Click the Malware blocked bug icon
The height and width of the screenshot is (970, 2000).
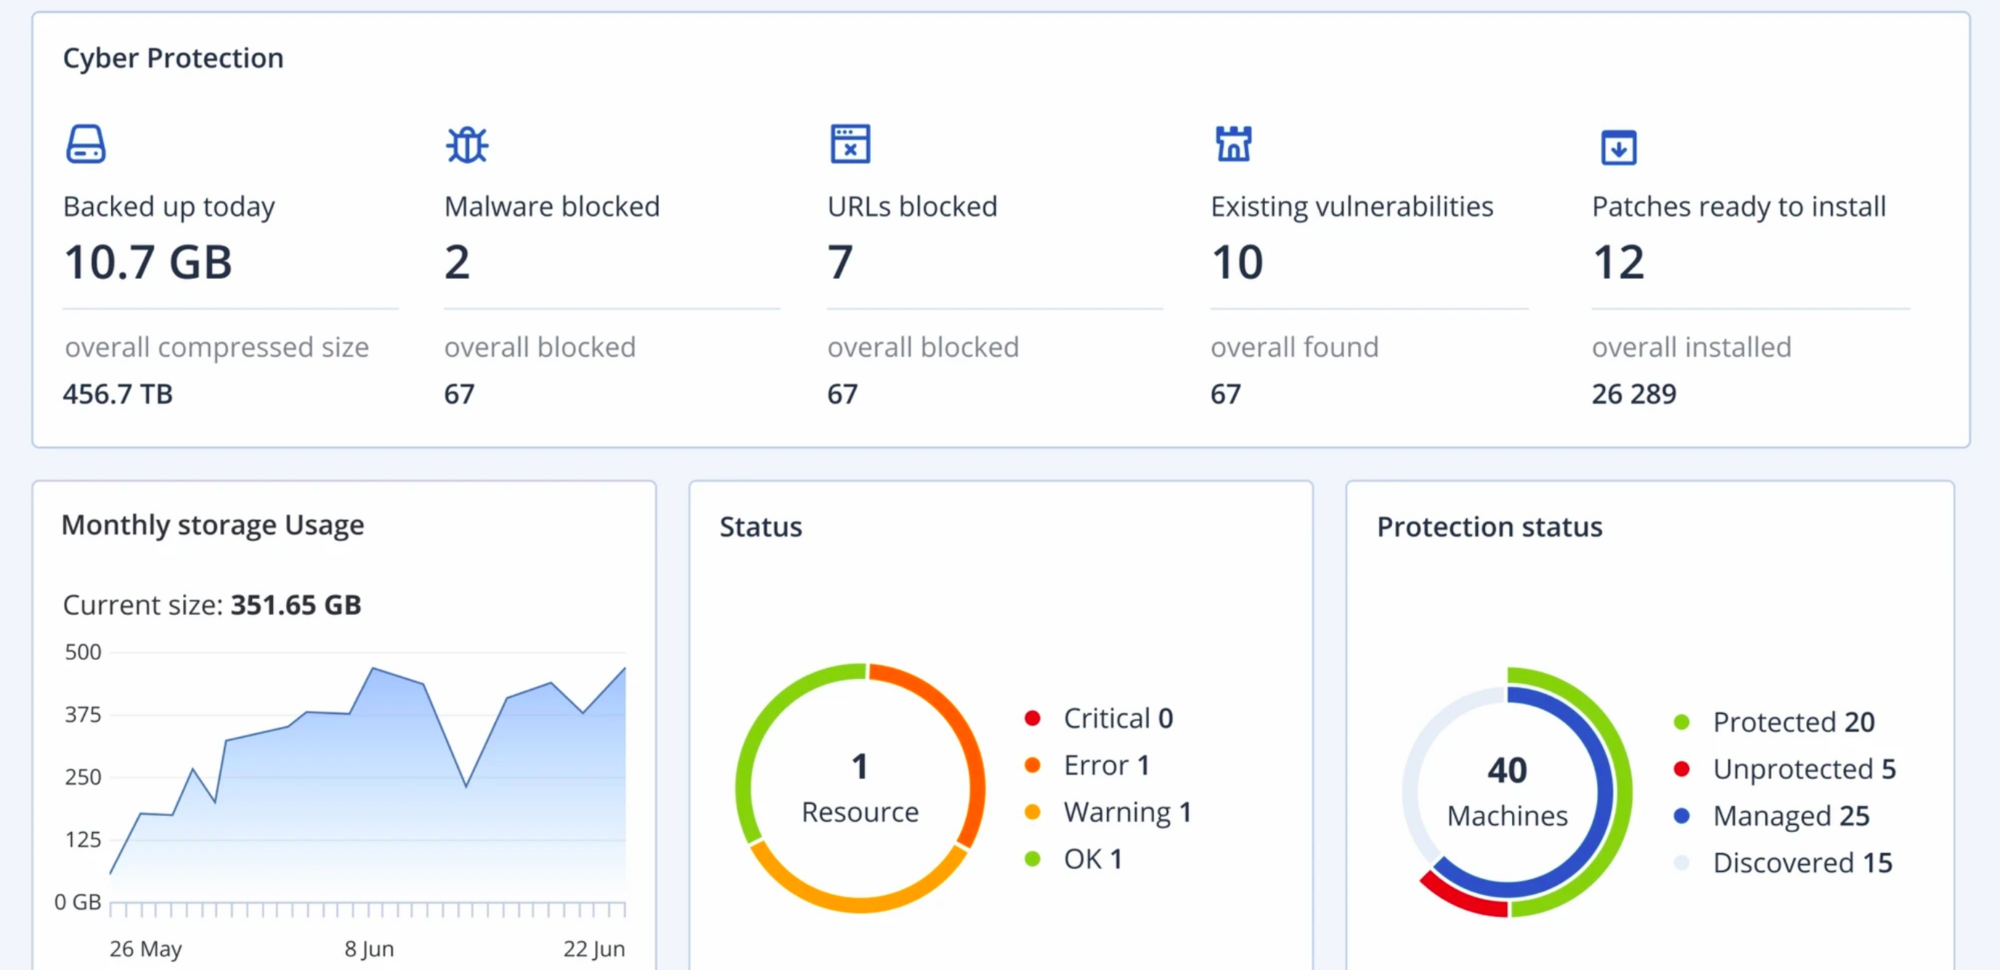pos(467,145)
